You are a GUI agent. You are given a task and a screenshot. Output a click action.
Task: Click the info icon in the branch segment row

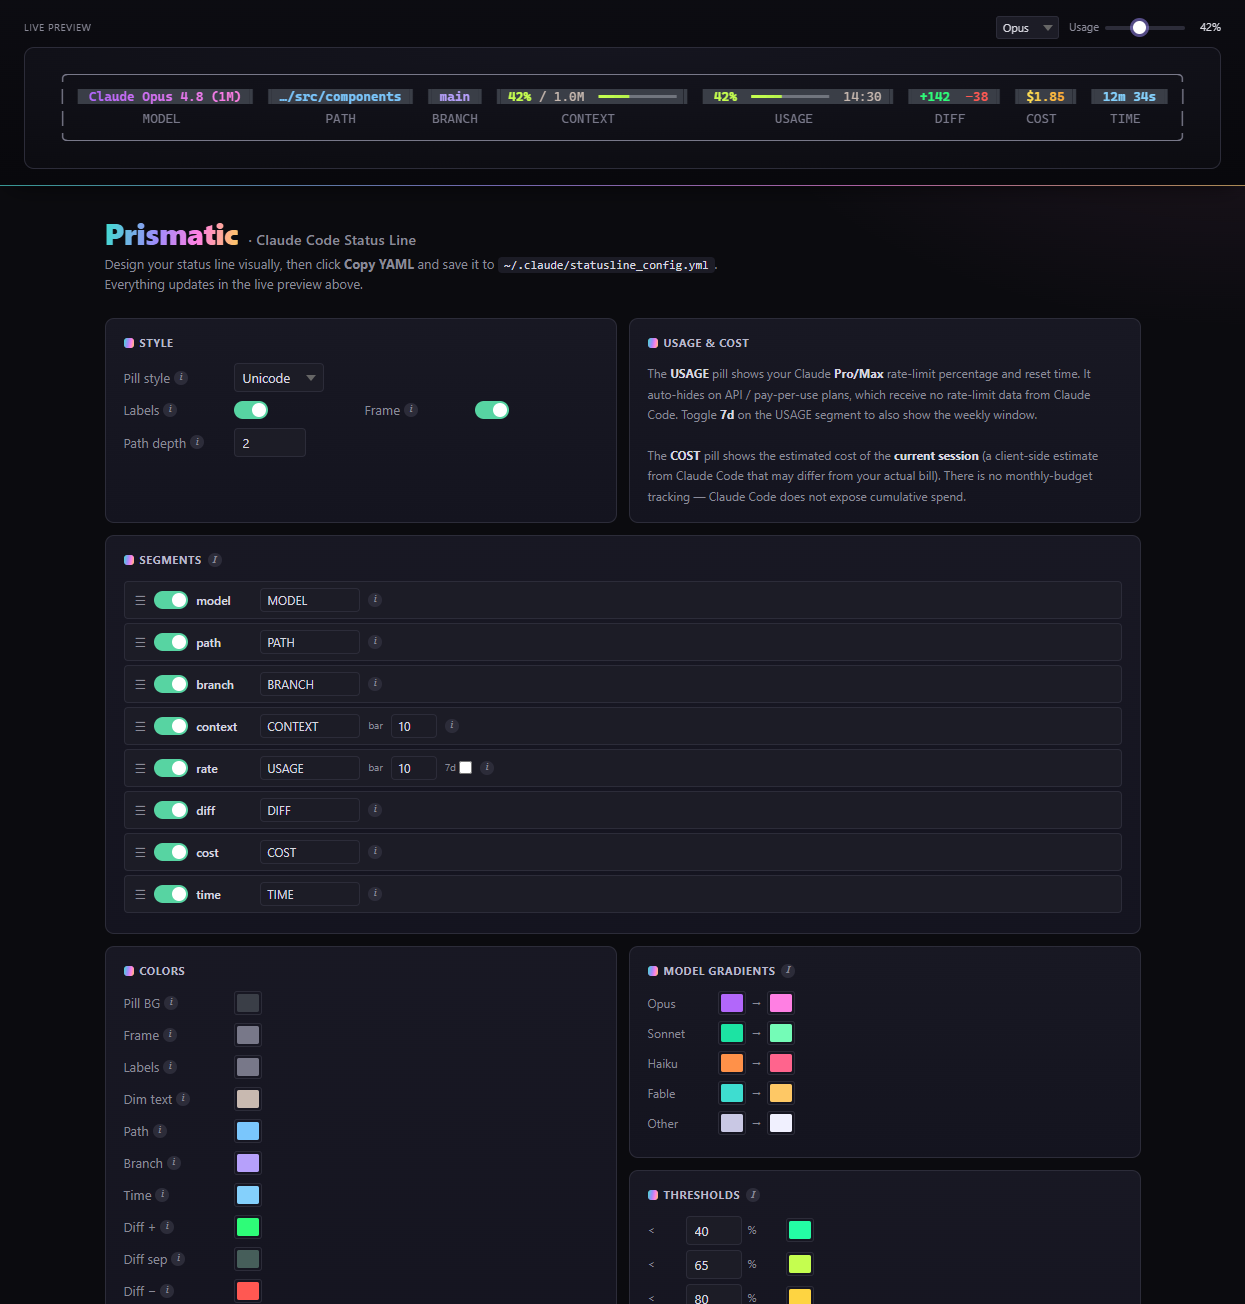[375, 684]
